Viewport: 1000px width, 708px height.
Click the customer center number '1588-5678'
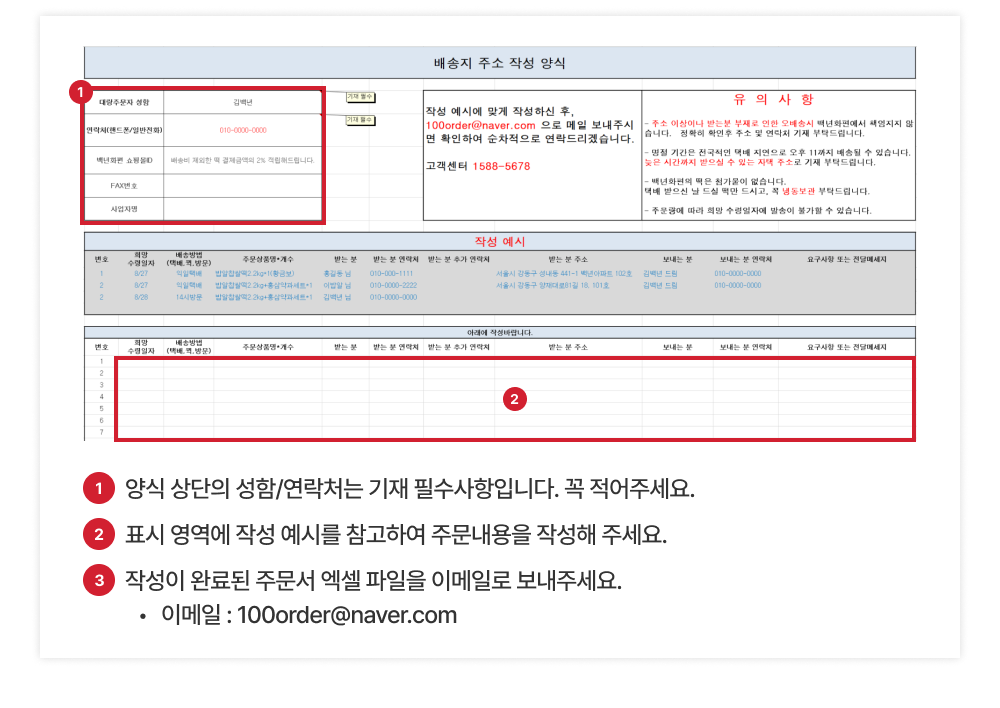click(501, 166)
